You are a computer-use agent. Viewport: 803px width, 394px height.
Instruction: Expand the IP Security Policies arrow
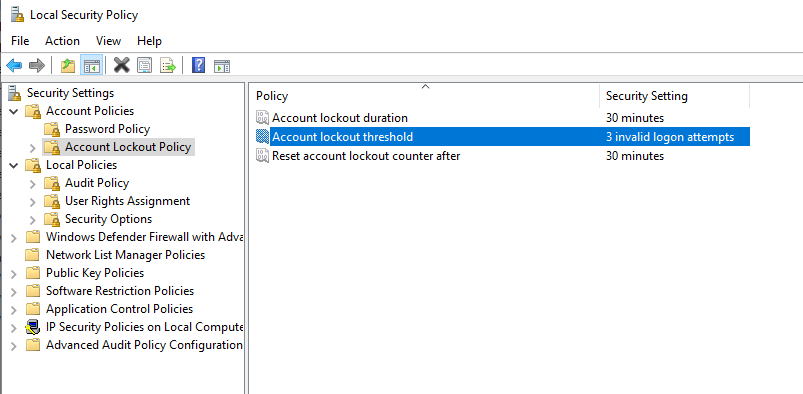(x=14, y=327)
